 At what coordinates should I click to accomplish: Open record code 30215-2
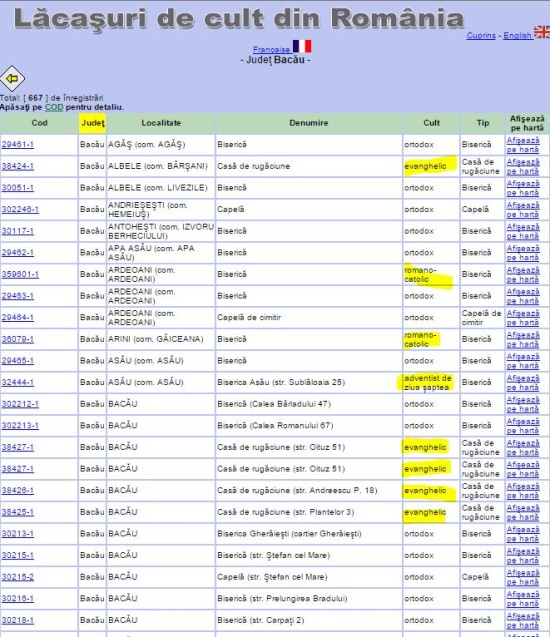click(x=18, y=577)
